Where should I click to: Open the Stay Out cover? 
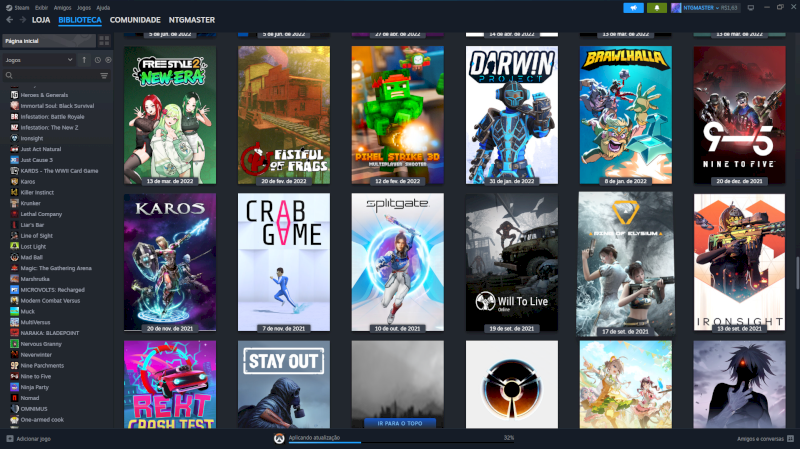pyautogui.click(x=284, y=384)
